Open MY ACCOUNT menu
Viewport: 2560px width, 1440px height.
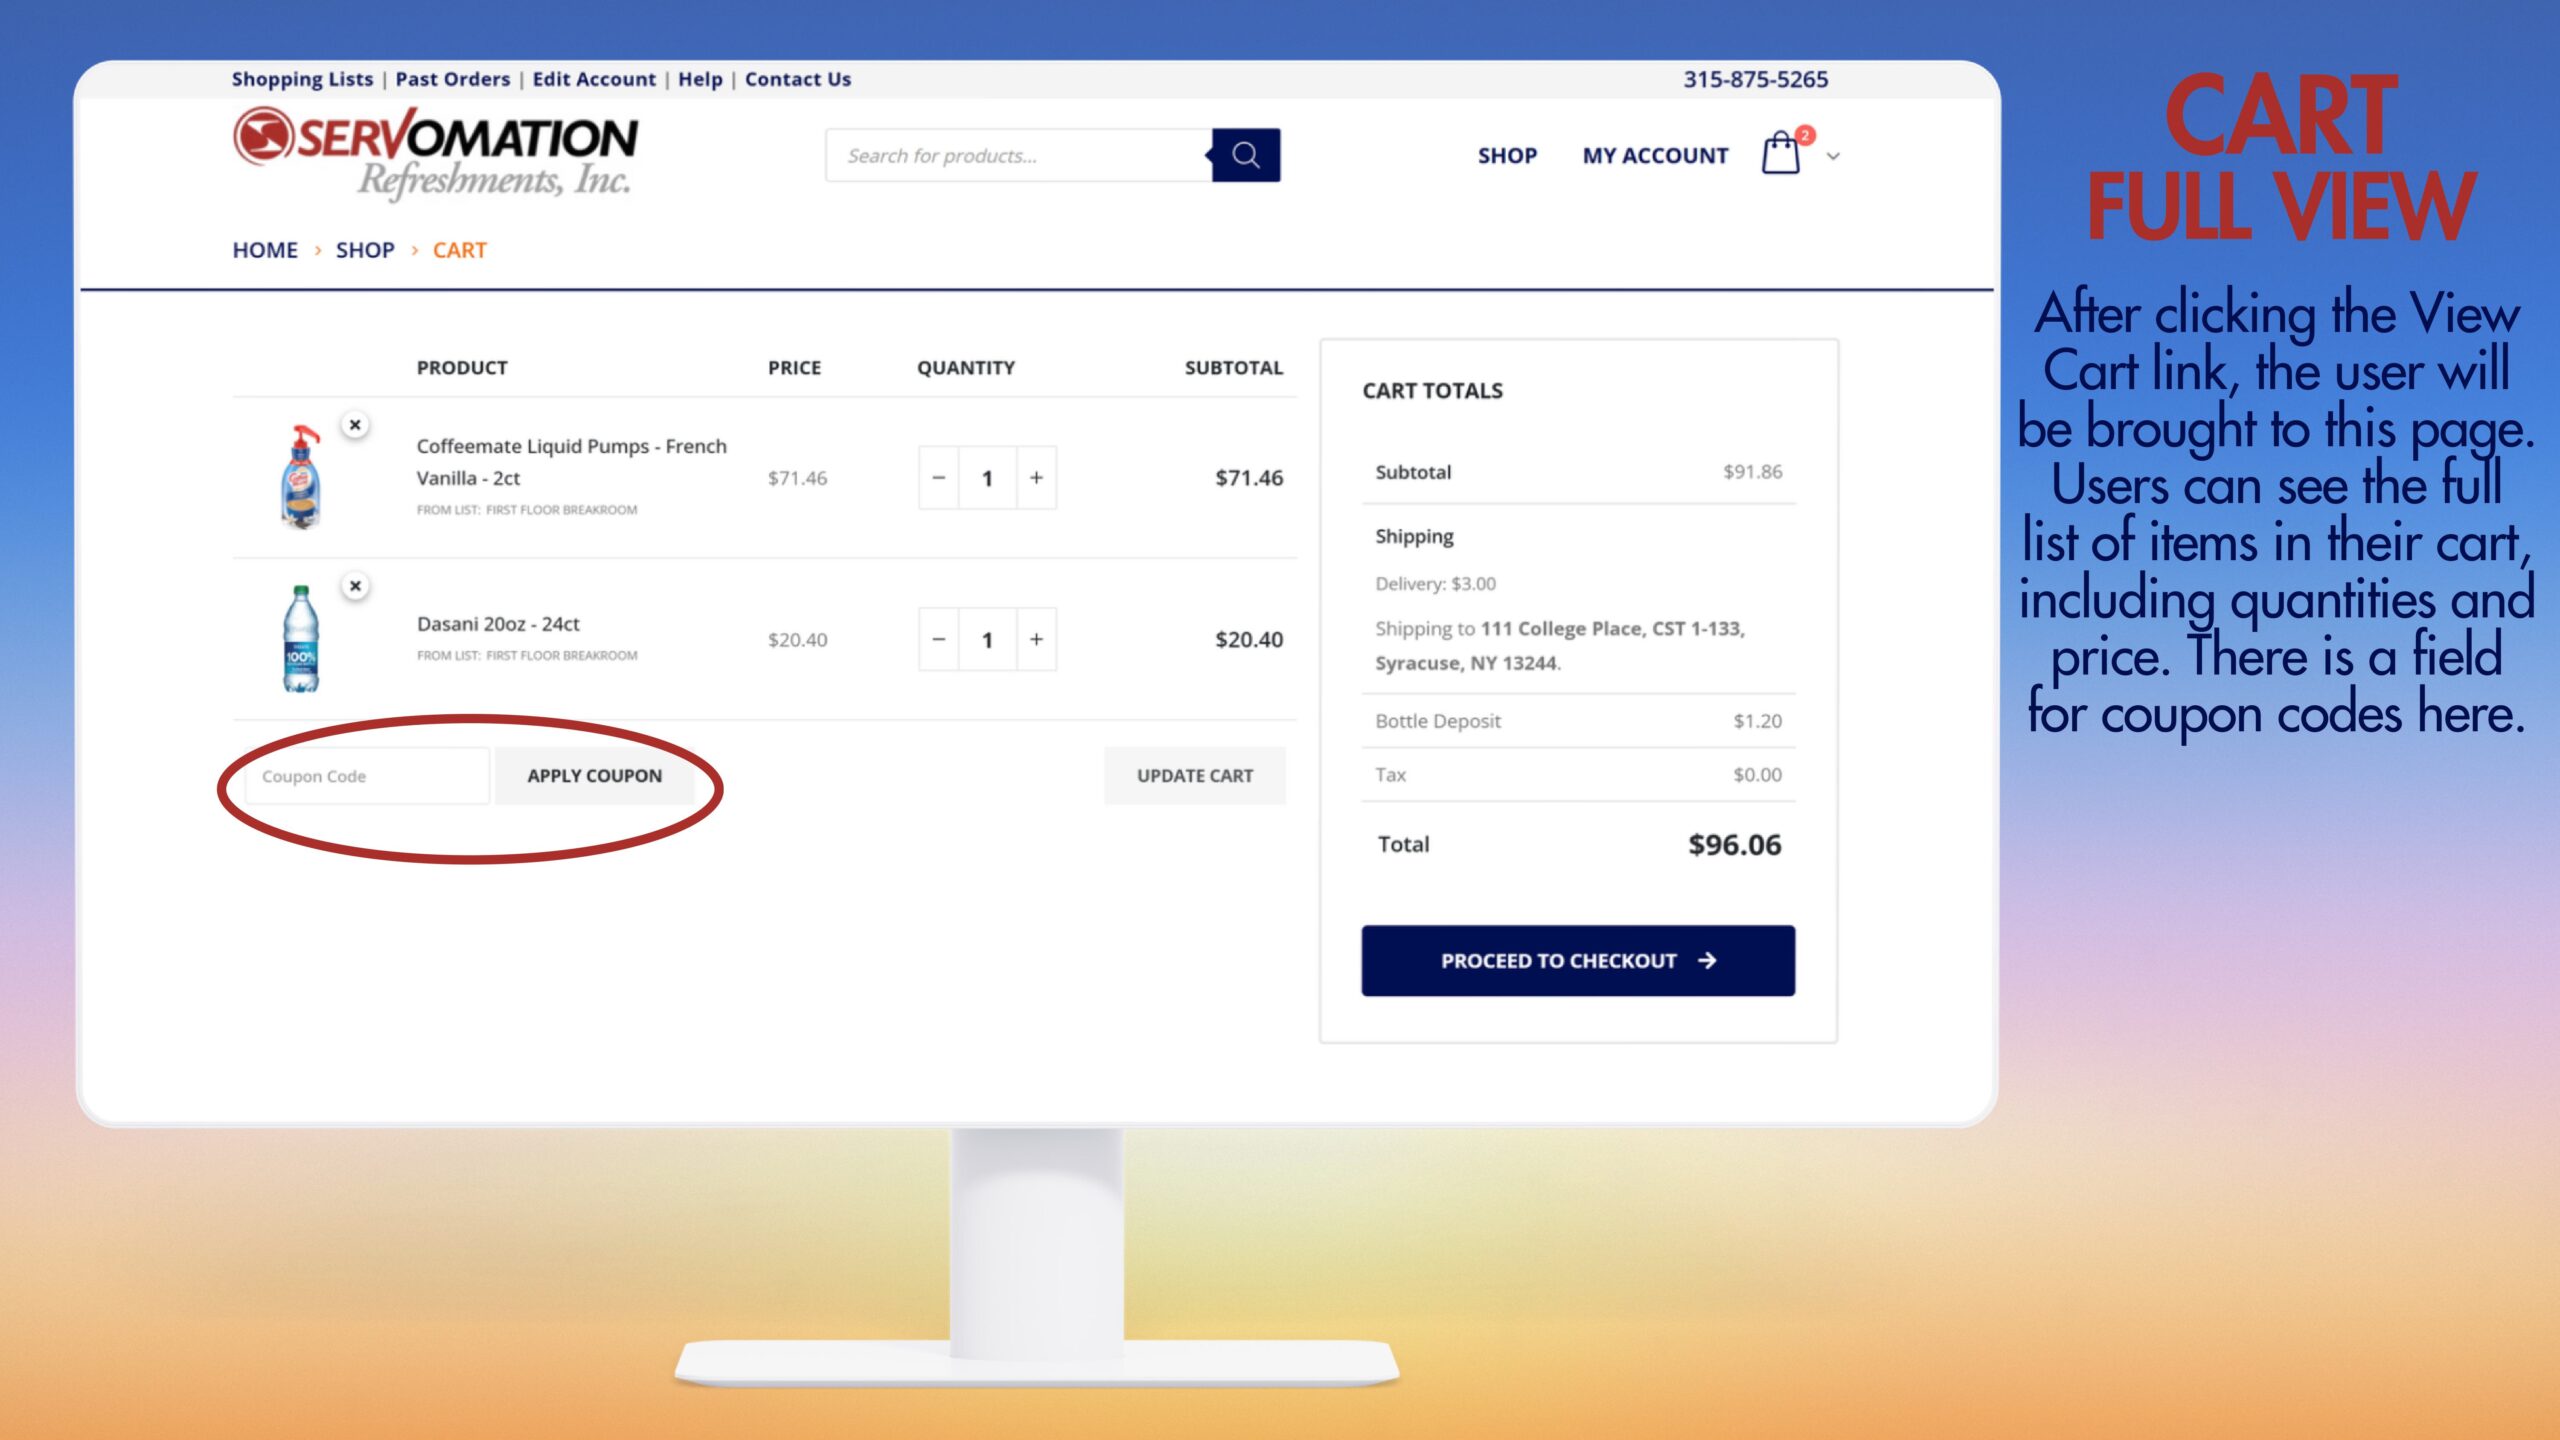click(1655, 156)
